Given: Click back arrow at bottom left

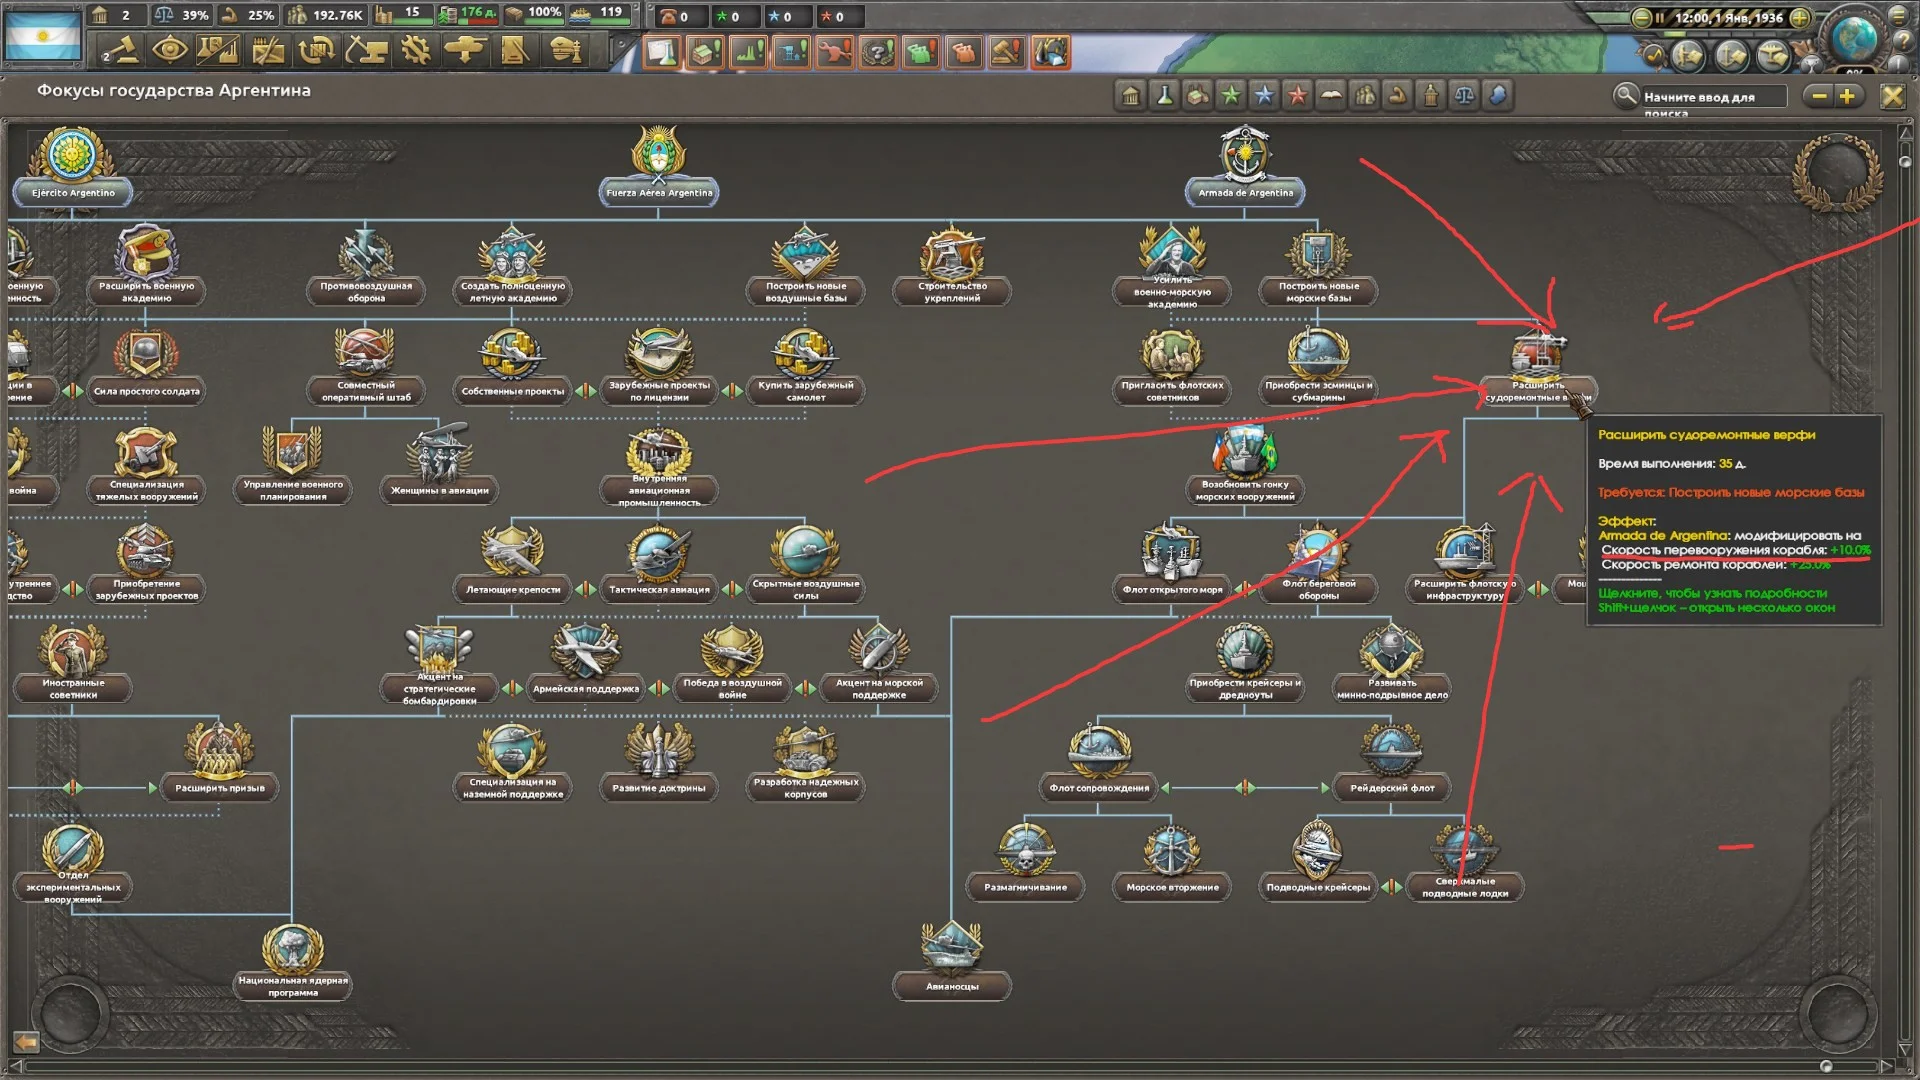Looking at the screenshot, I should (x=26, y=1042).
